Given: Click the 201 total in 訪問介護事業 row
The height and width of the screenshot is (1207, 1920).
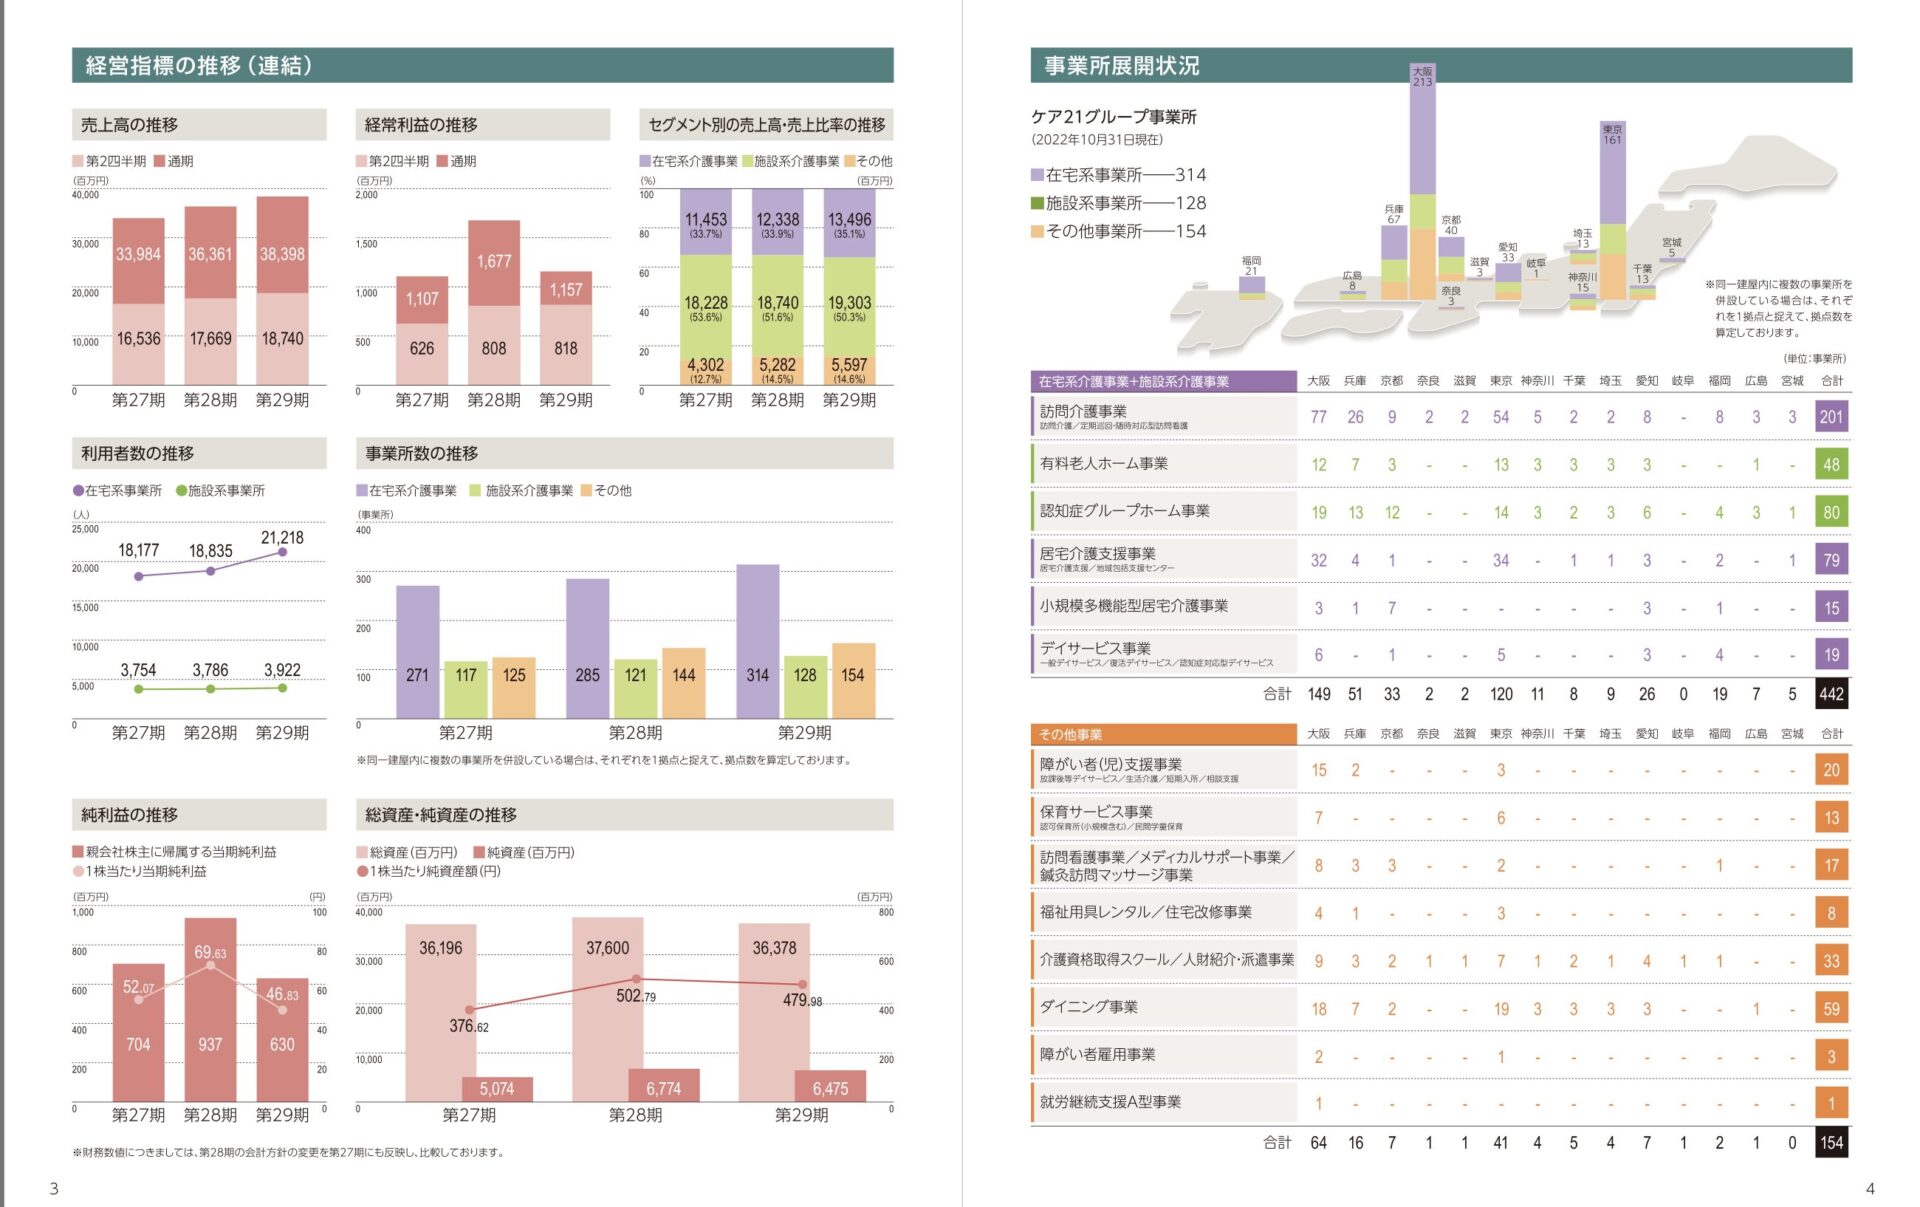Looking at the screenshot, I should click(1831, 417).
